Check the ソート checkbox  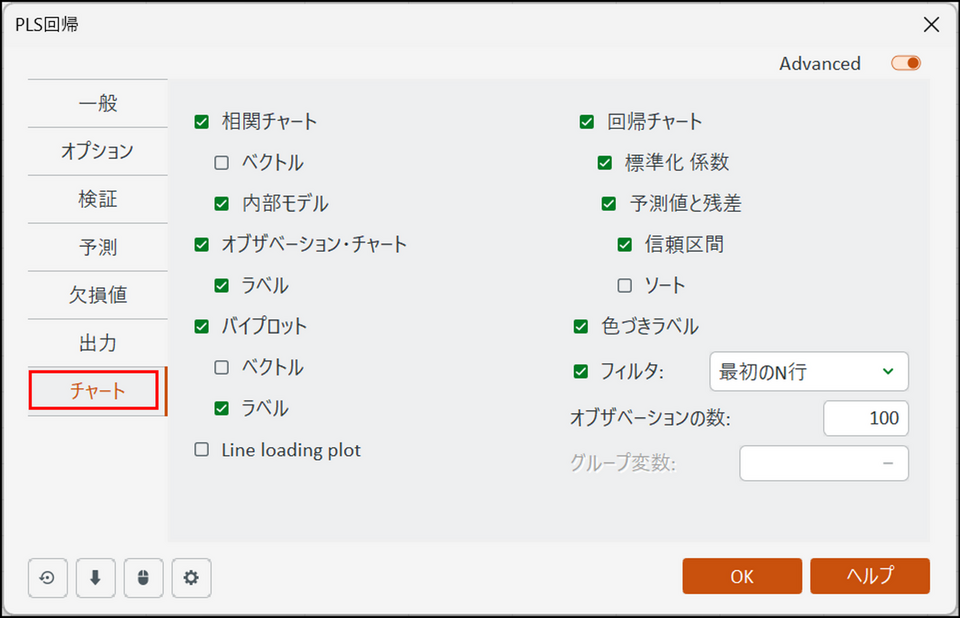coord(625,286)
